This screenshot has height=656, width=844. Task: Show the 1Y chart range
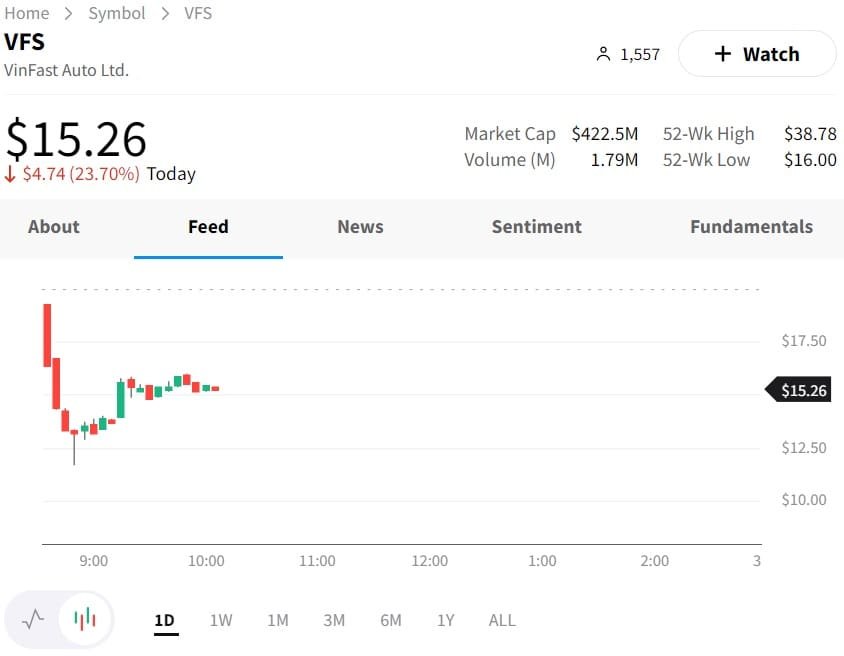(446, 620)
